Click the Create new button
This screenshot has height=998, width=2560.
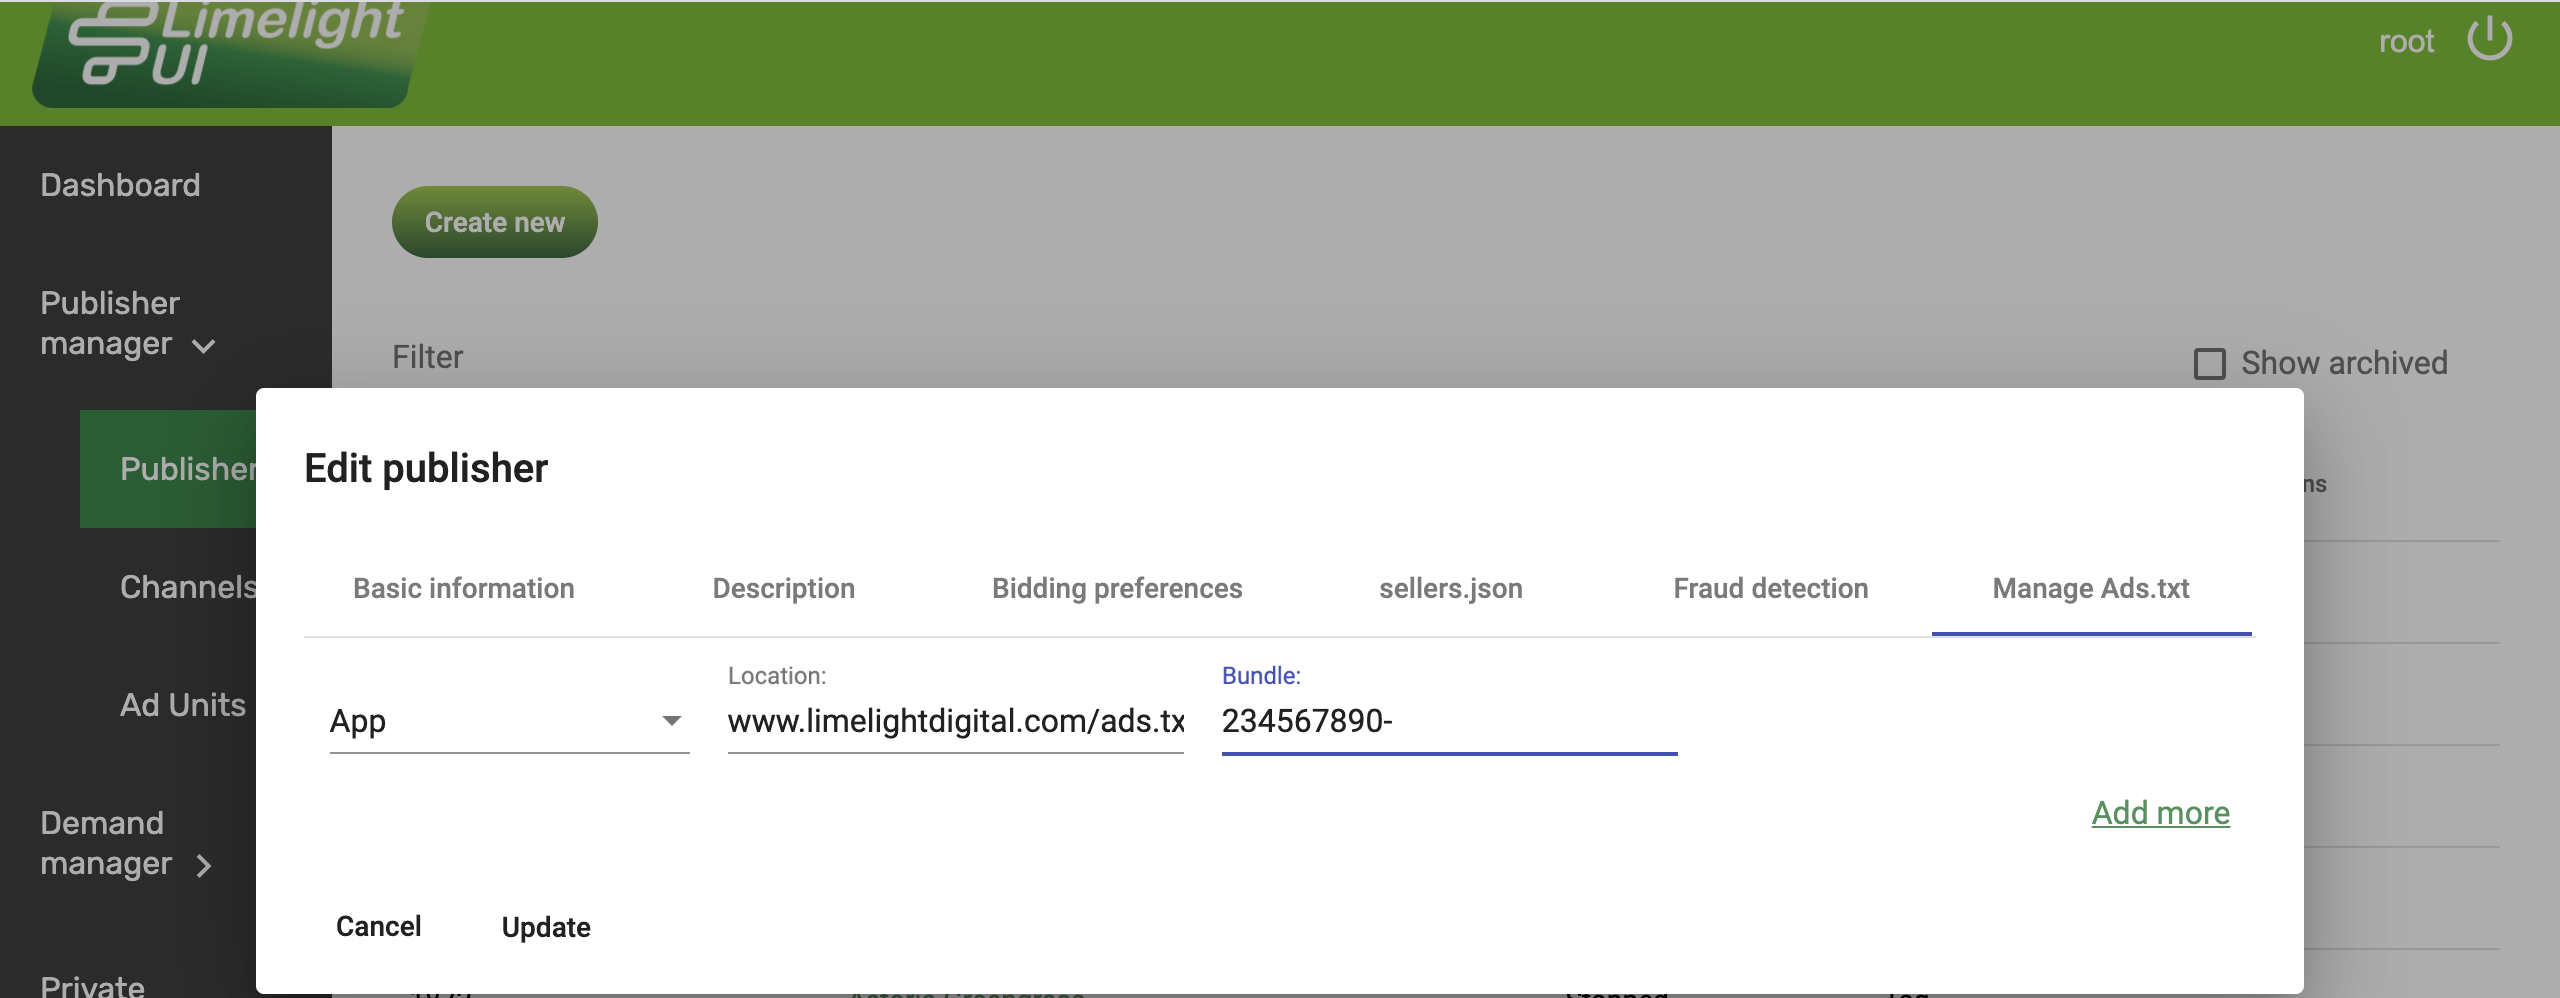click(494, 222)
